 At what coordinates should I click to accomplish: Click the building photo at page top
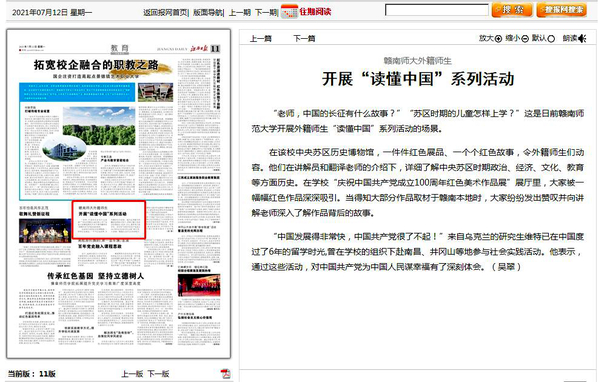pyautogui.click(x=156, y=92)
